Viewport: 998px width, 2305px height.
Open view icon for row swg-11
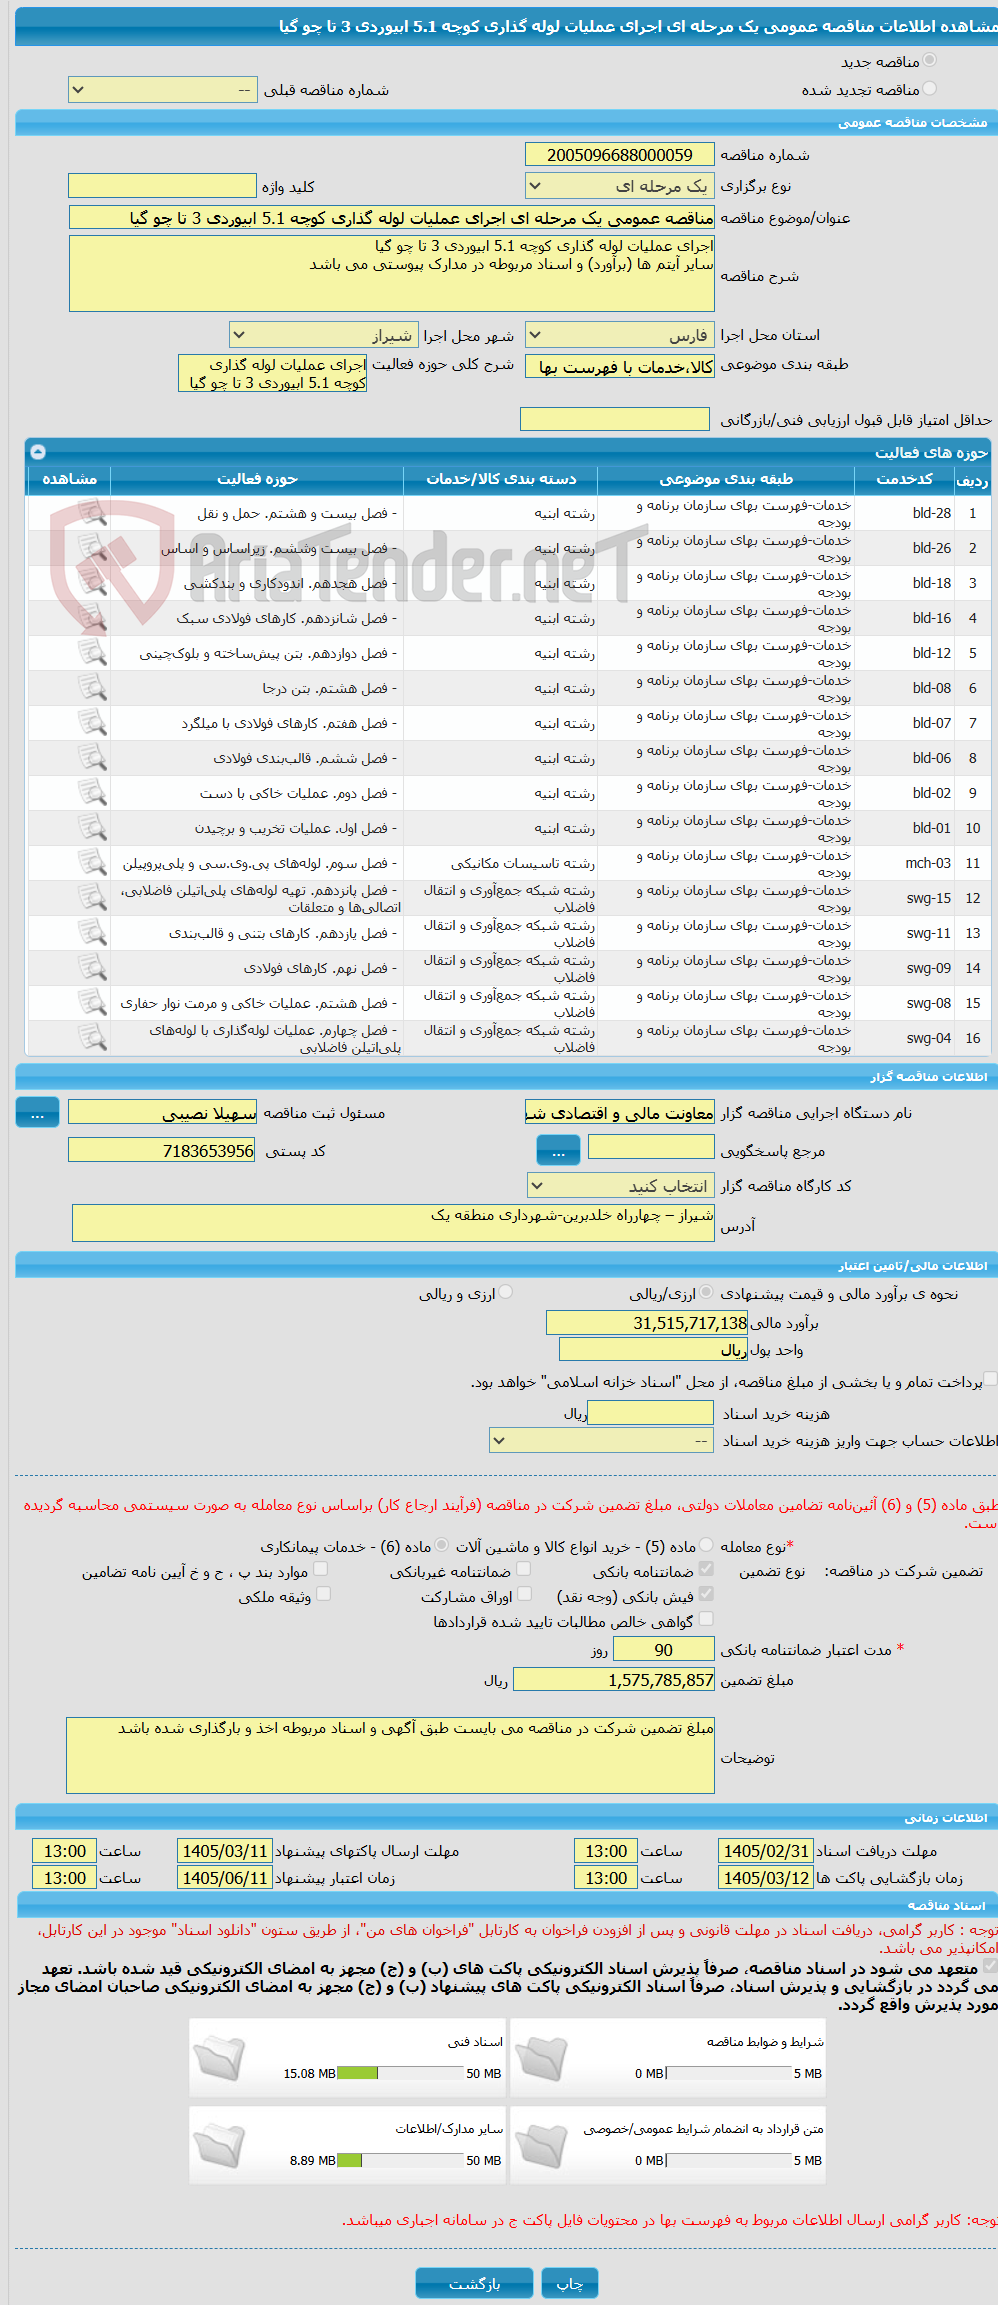pyautogui.click(x=92, y=933)
